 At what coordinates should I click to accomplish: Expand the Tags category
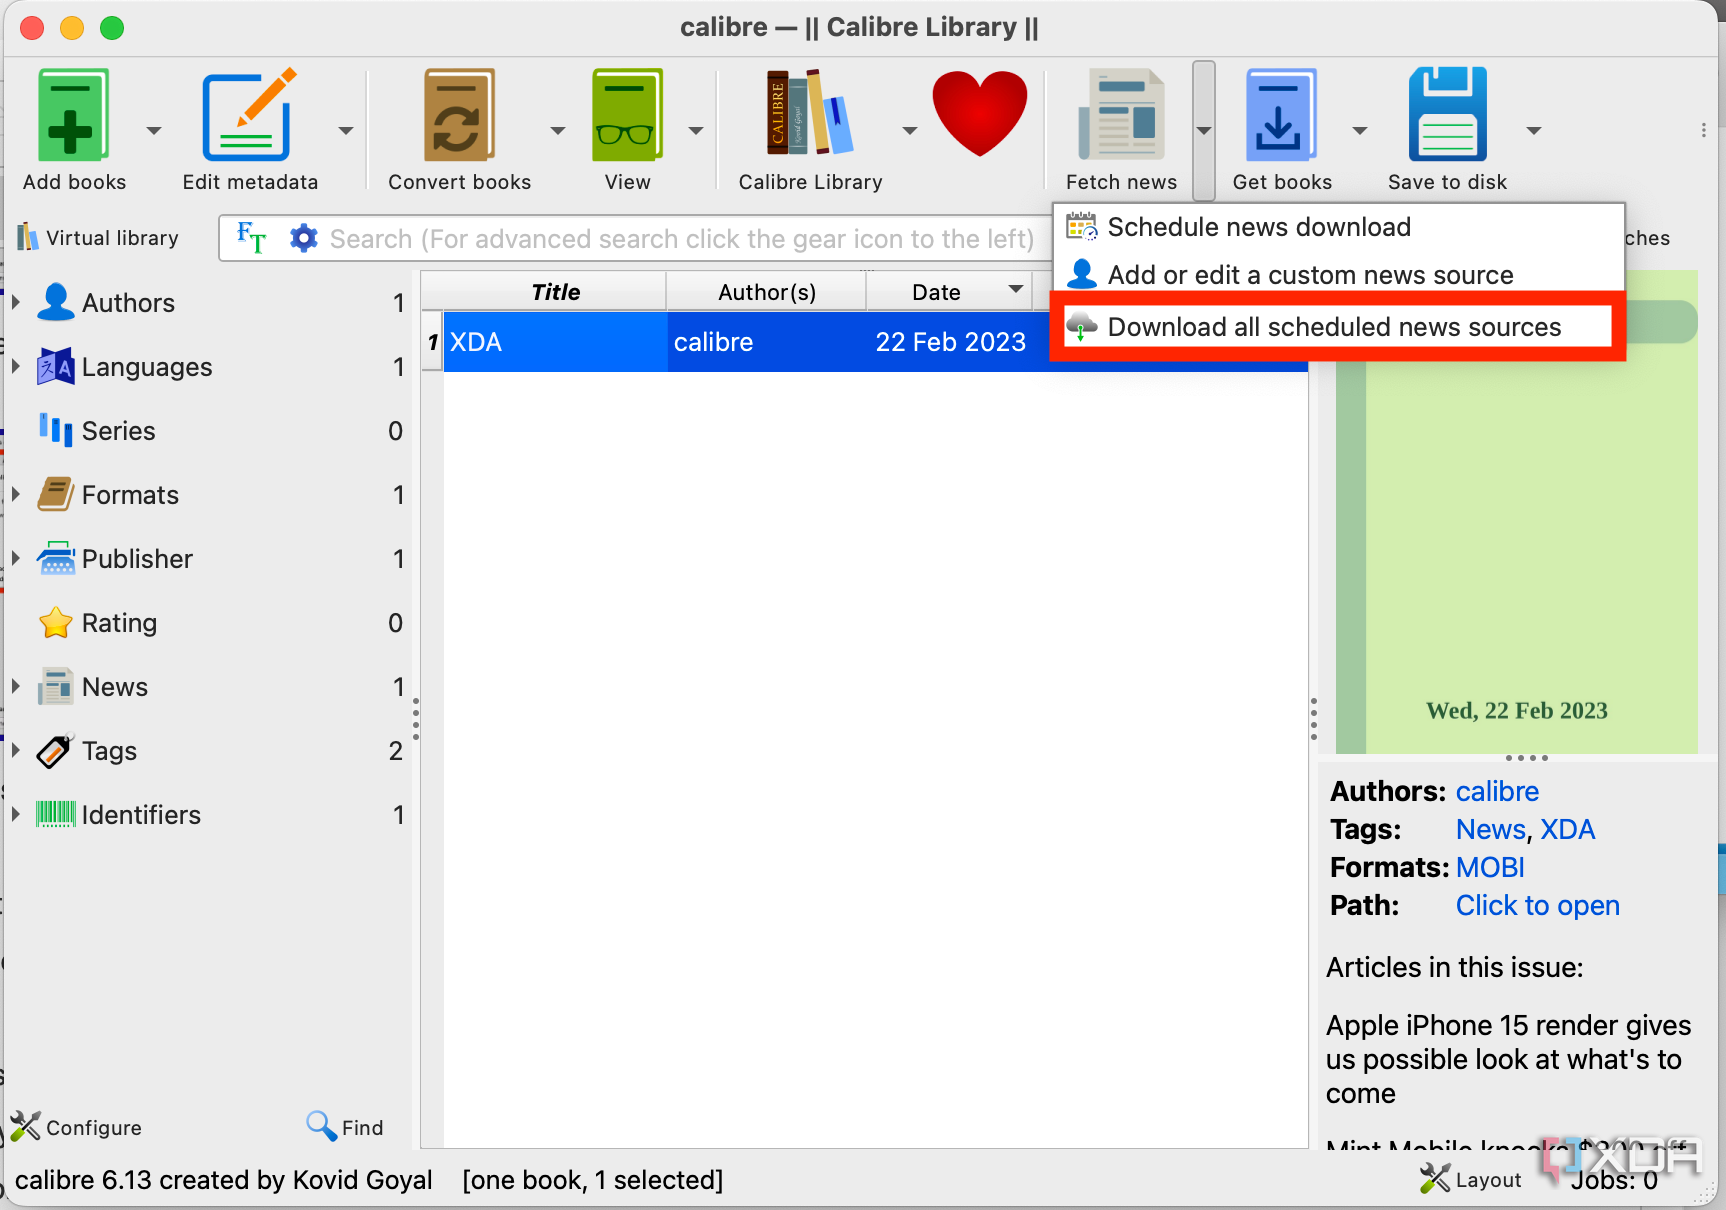coord(16,750)
